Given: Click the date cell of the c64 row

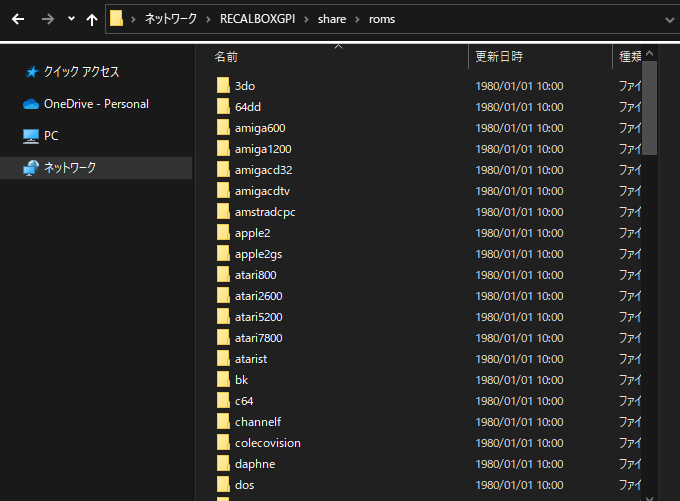Looking at the screenshot, I should tap(519, 401).
